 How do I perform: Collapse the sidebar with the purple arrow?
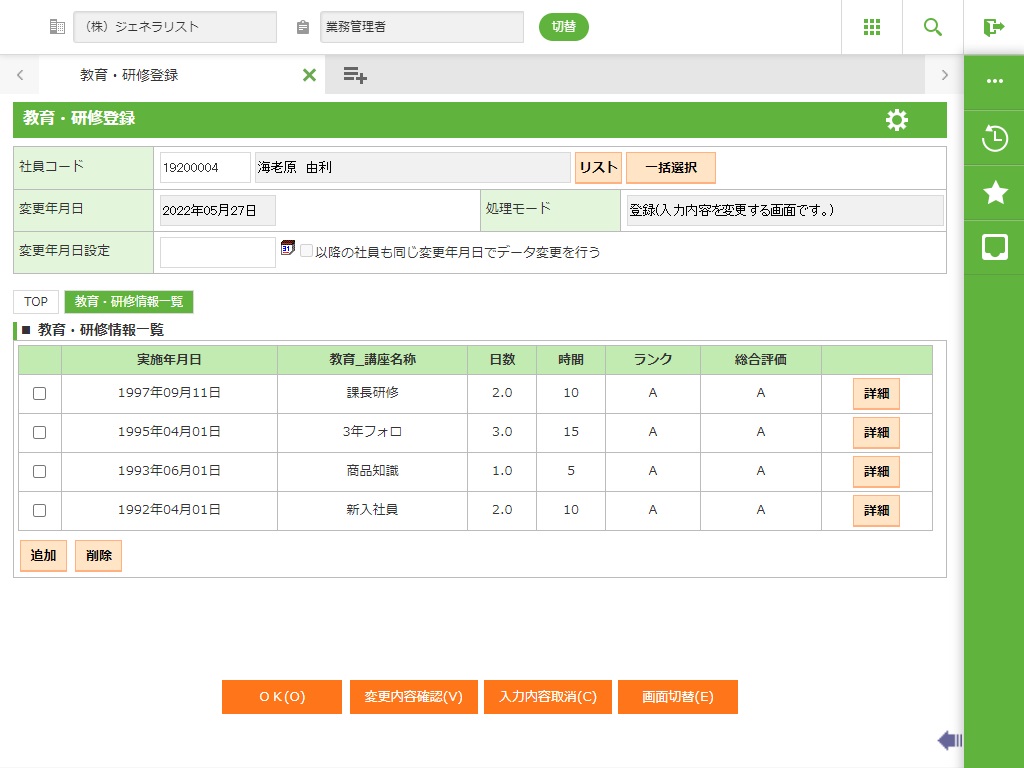click(949, 740)
